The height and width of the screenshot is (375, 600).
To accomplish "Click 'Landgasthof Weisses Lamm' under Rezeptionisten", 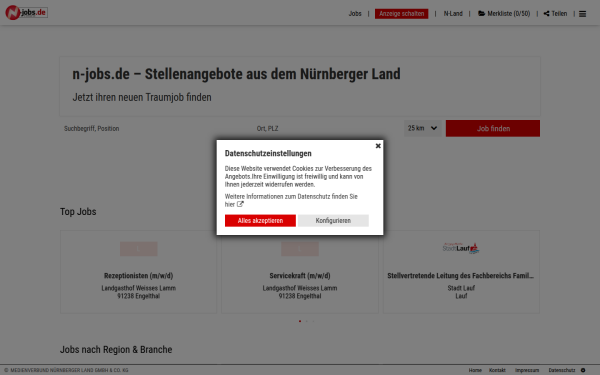I will [139, 288].
